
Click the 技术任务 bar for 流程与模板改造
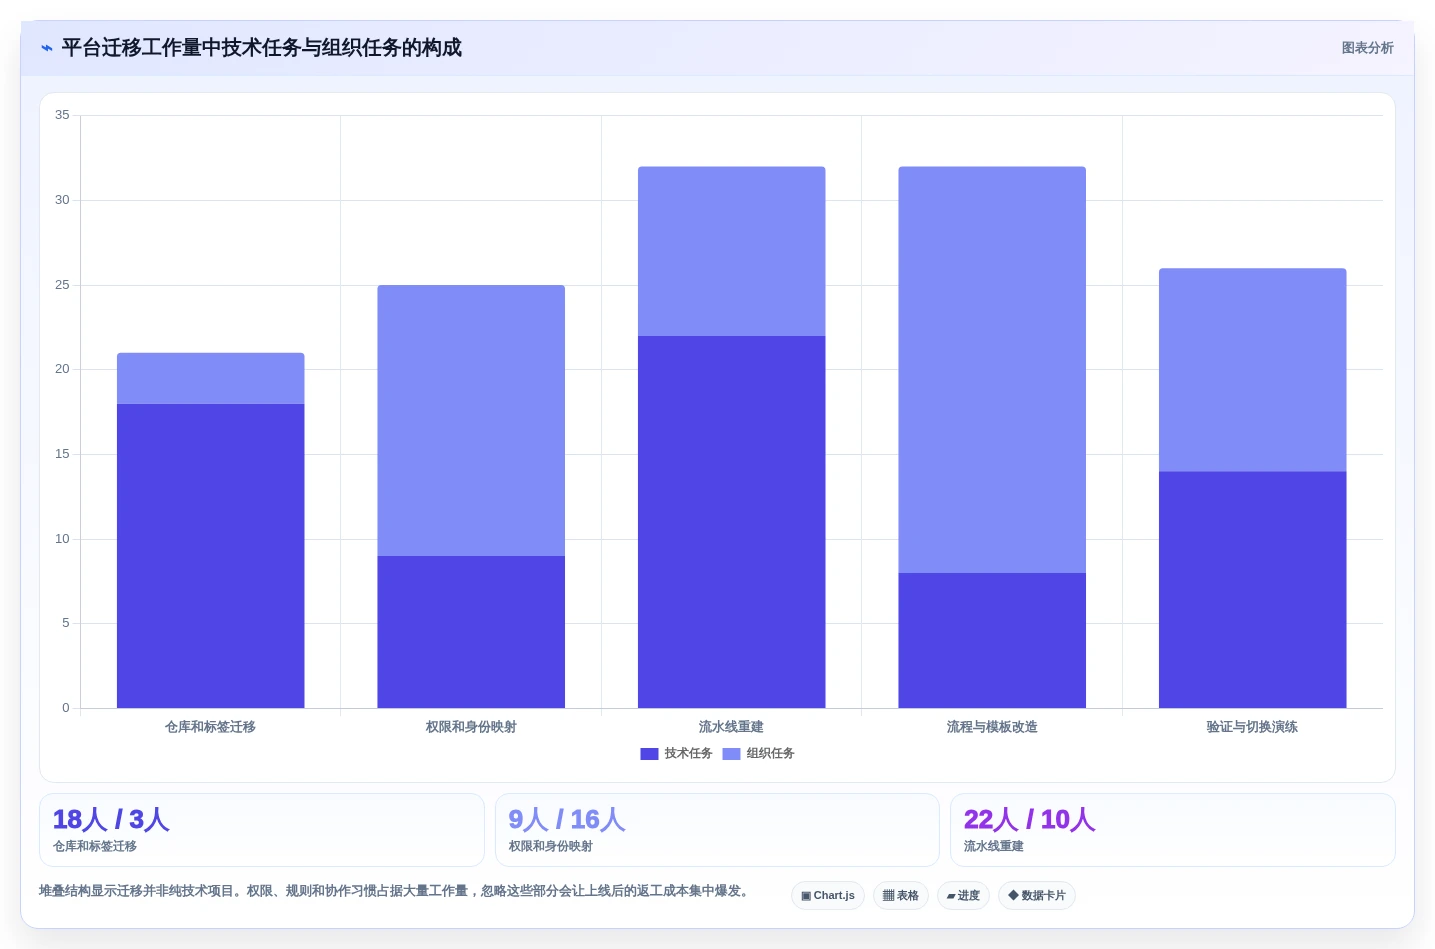[992, 640]
